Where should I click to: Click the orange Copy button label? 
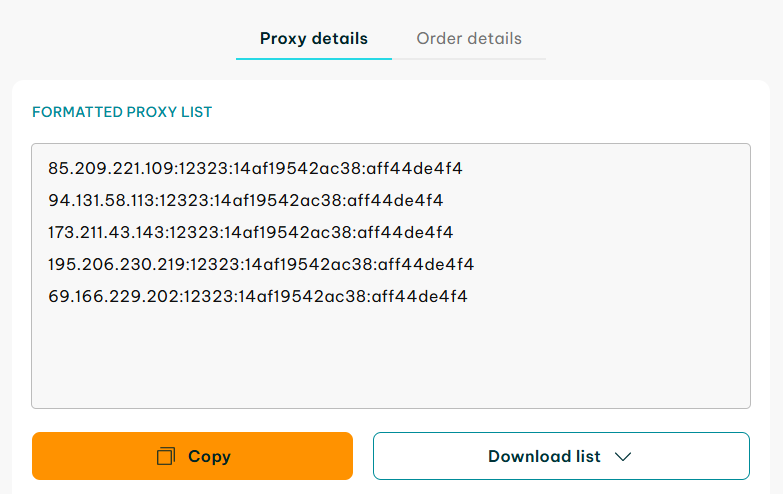point(209,457)
